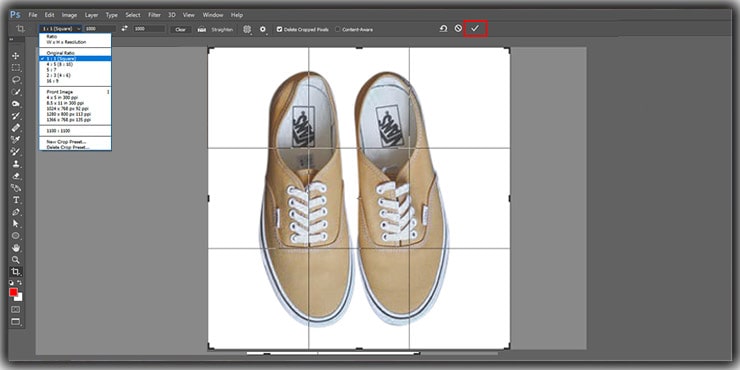
Task: Open the crop ratio preset dropdown
Action: click(60, 29)
